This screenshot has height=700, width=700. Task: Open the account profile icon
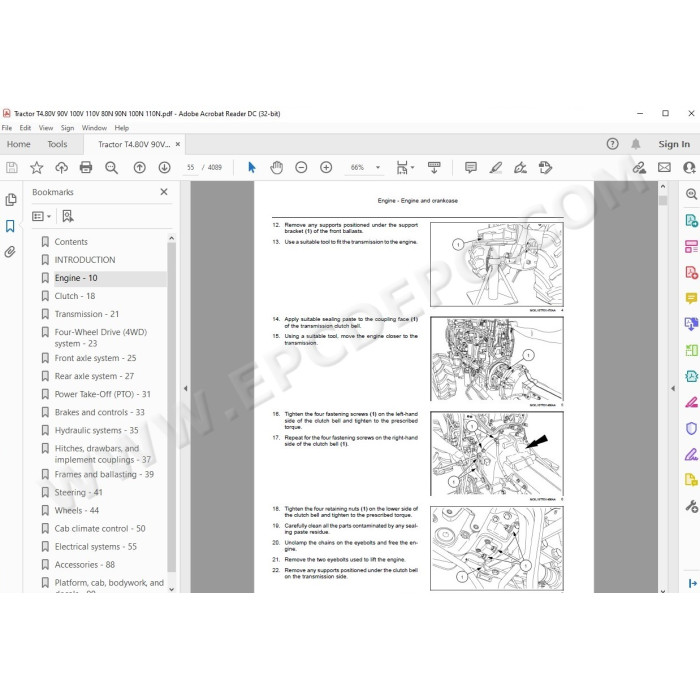689,167
